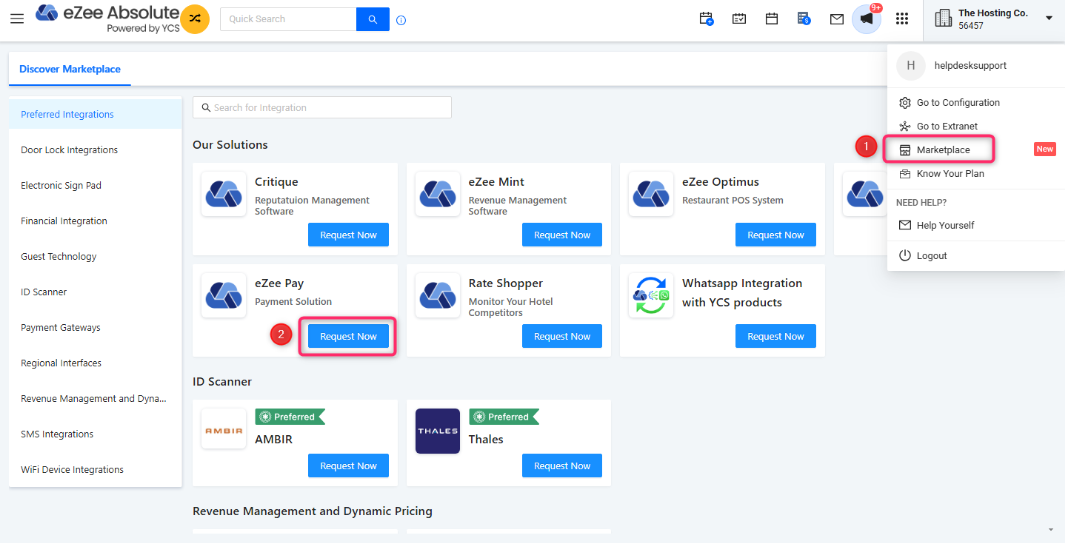Click the scroll down arrow at bottom right
The width and height of the screenshot is (1070, 543).
[1051, 530]
